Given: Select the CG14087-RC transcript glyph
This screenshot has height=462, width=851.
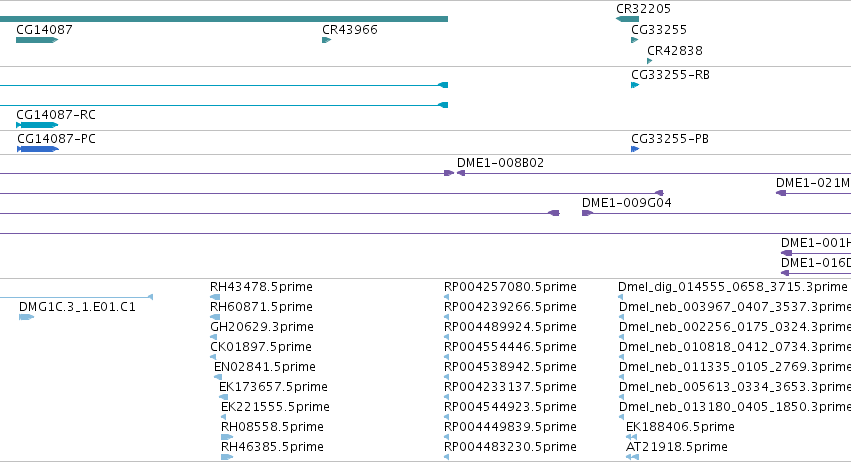Looking at the screenshot, I should 37,125.
